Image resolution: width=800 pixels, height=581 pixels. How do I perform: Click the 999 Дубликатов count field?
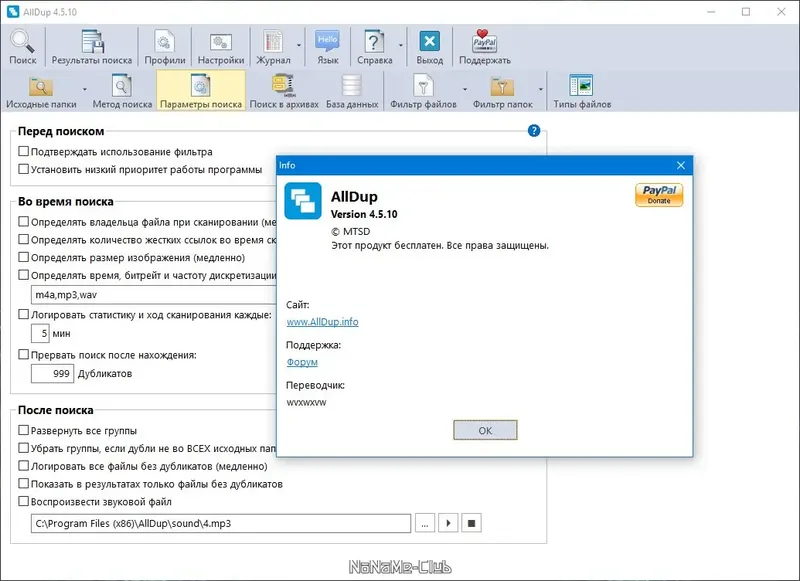click(x=53, y=373)
